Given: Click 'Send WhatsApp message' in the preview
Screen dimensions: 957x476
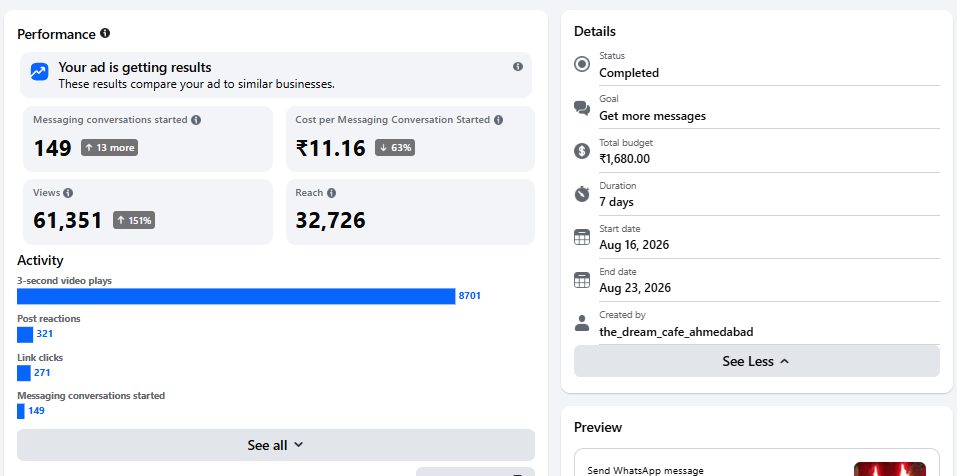Looking at the screenshot, I should pyautogui.click(x=645, y=471).
